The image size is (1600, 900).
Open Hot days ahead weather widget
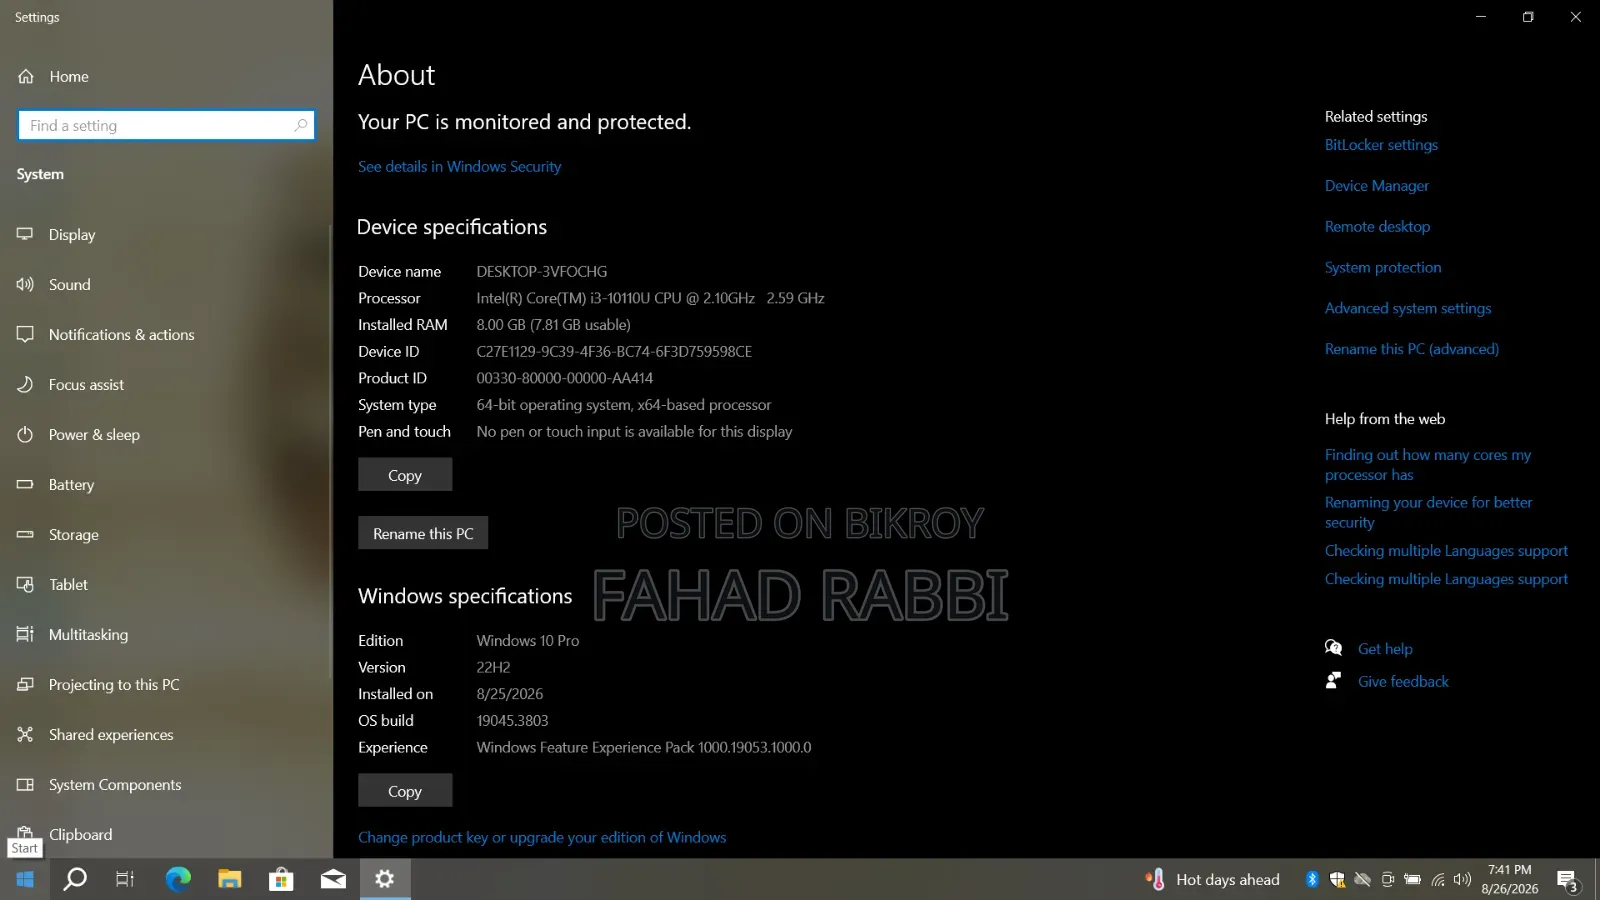[x=1213, y=879]
